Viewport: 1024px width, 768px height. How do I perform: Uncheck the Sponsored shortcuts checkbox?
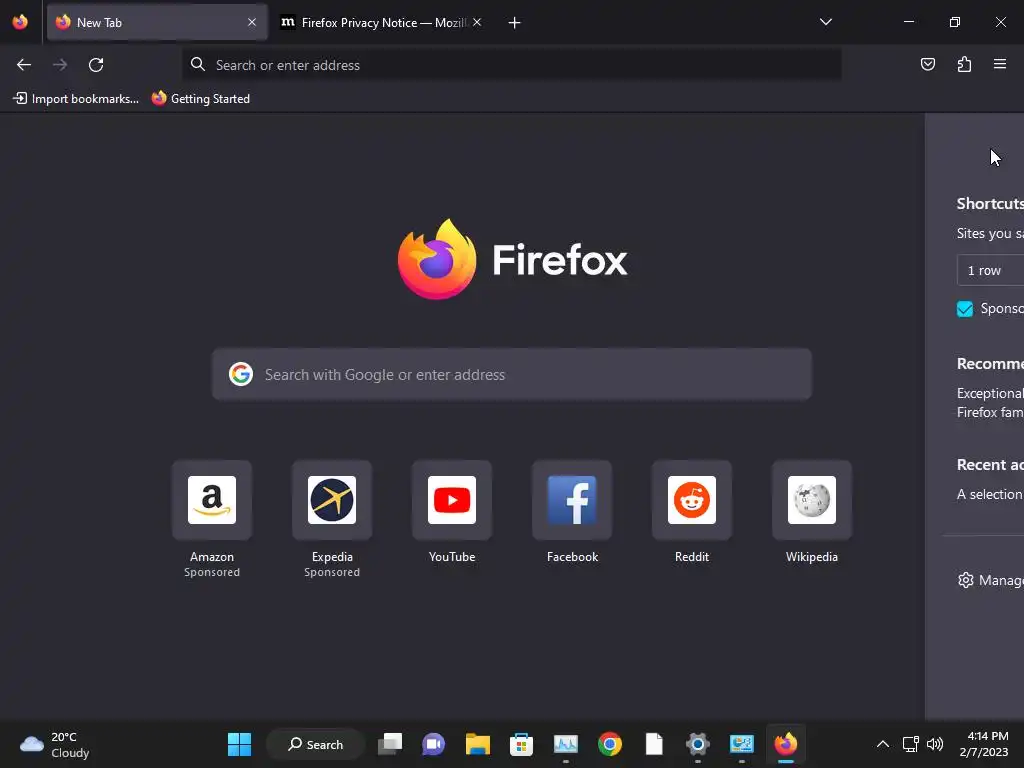pos(965,309)
